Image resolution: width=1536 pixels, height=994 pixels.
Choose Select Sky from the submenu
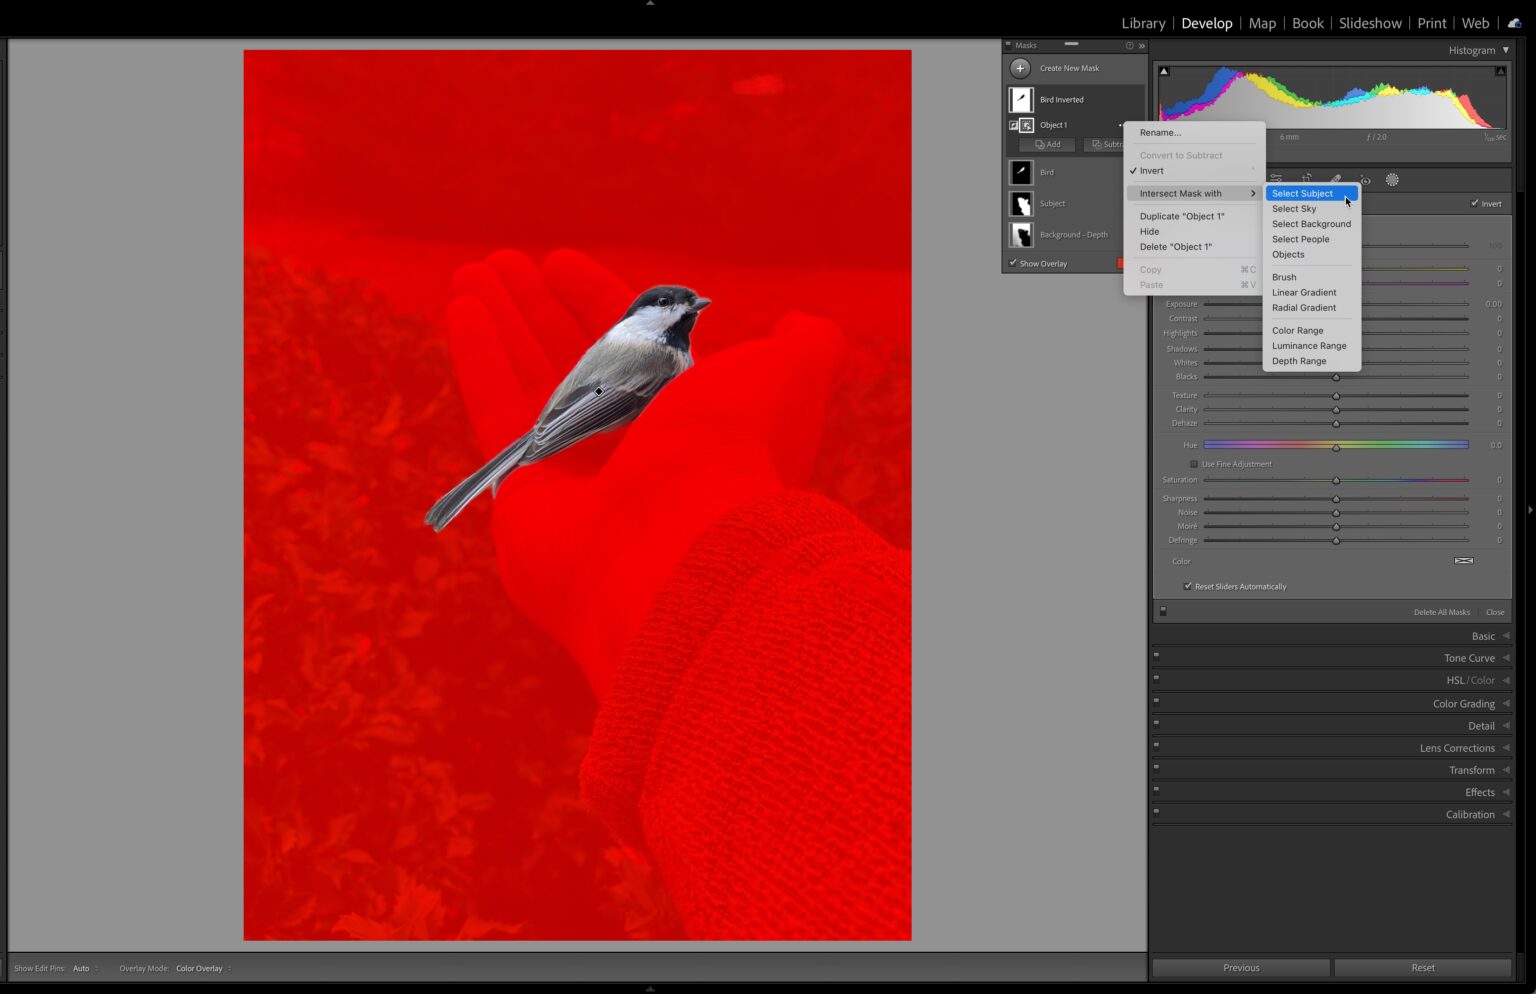click(x=1294, y=208)
